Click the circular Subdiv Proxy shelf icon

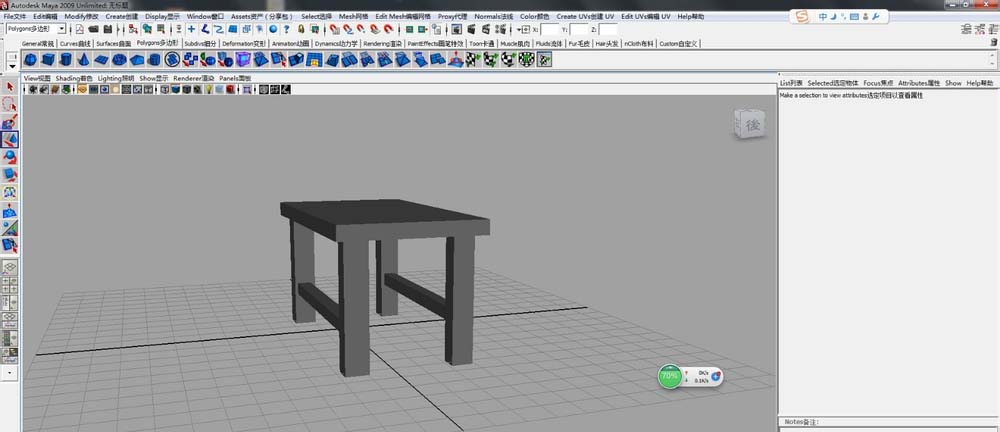[172, 60]
